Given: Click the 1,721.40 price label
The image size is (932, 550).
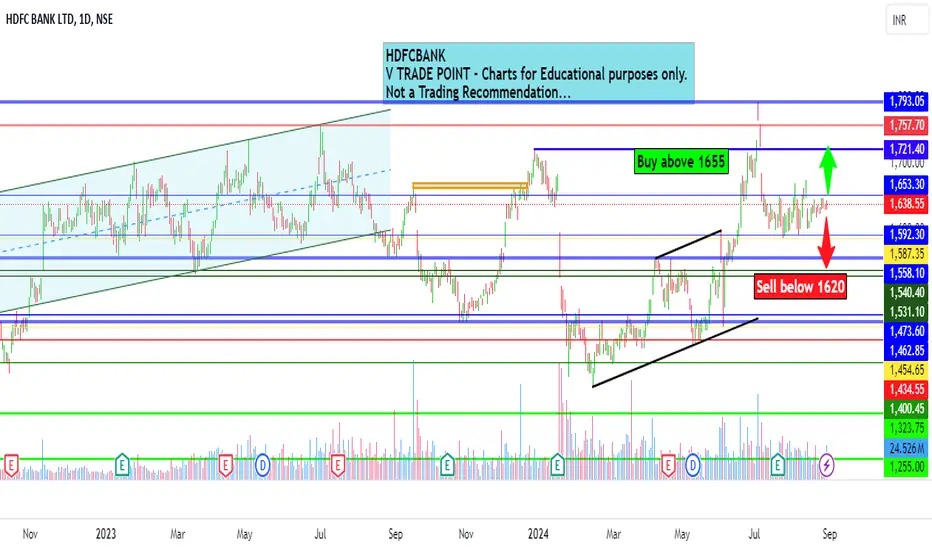Looking at the screenshot, I should pos(906,149).
